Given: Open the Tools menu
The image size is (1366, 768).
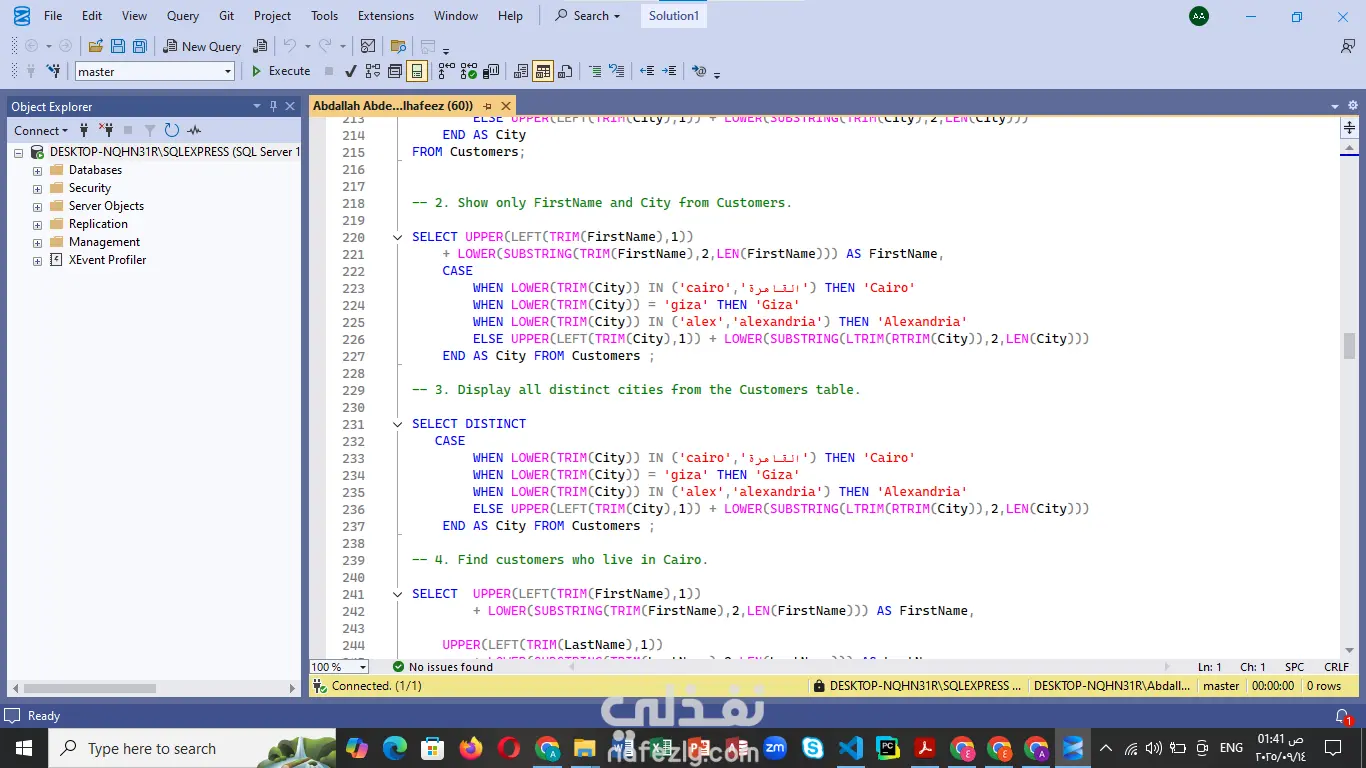Looking at the screenshot, I should (324, 16).
